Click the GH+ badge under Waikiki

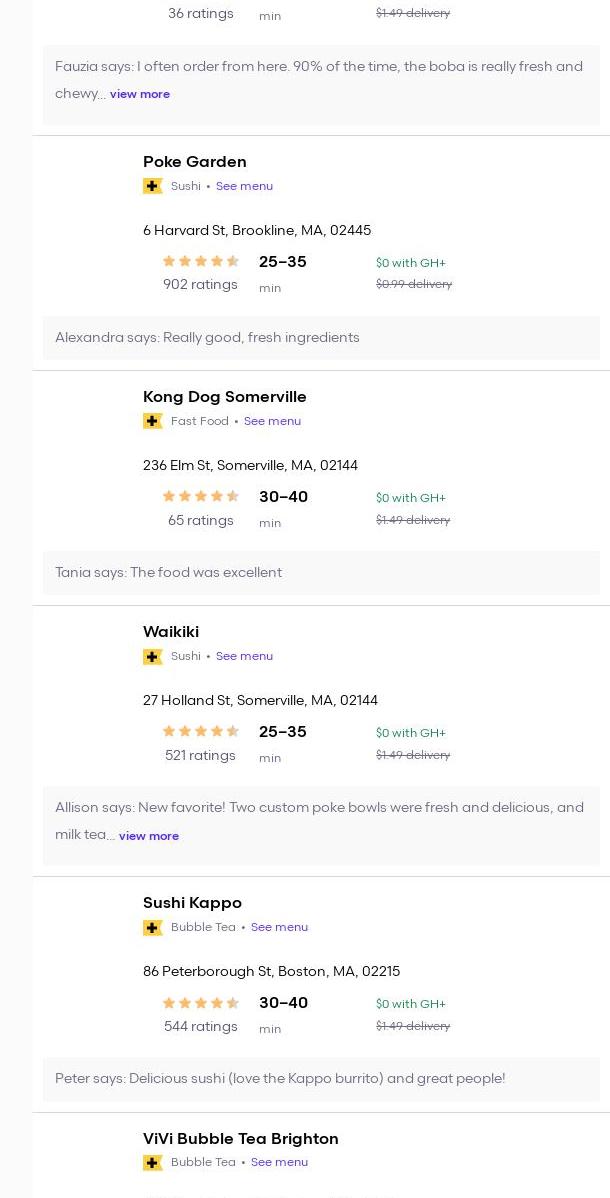coord(153,656)
